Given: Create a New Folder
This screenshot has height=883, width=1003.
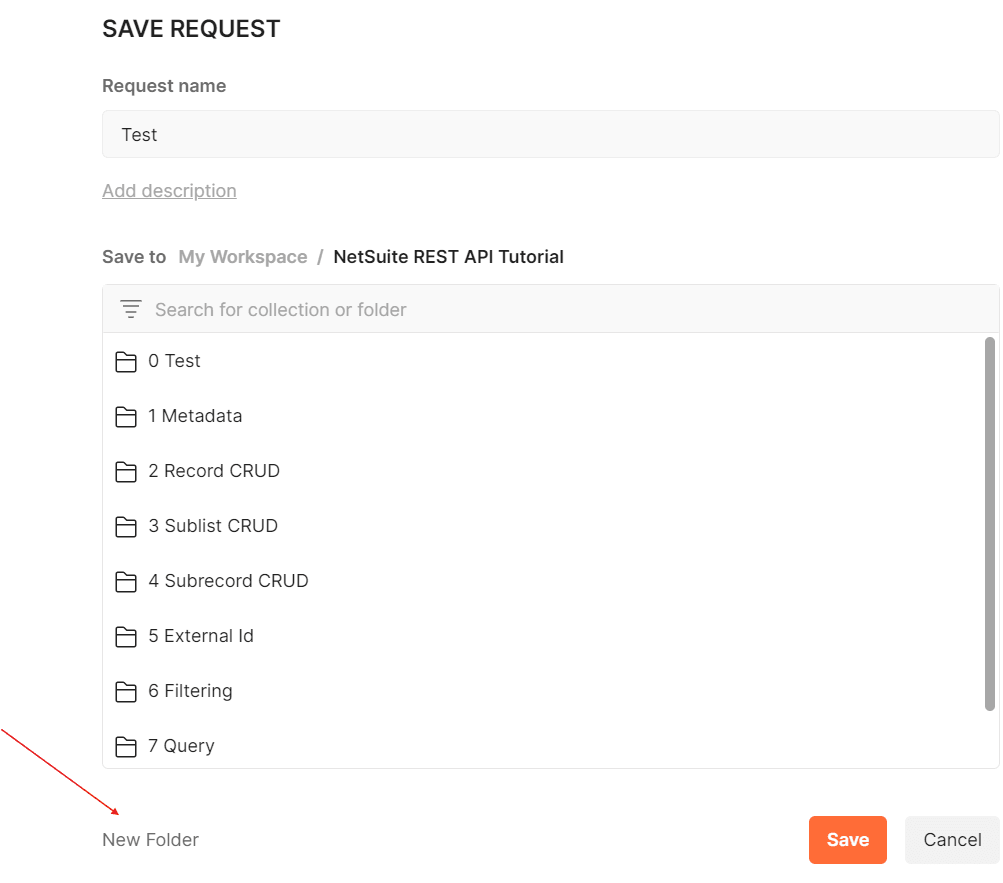Looking at the screenshot, I should pos(150,840).
